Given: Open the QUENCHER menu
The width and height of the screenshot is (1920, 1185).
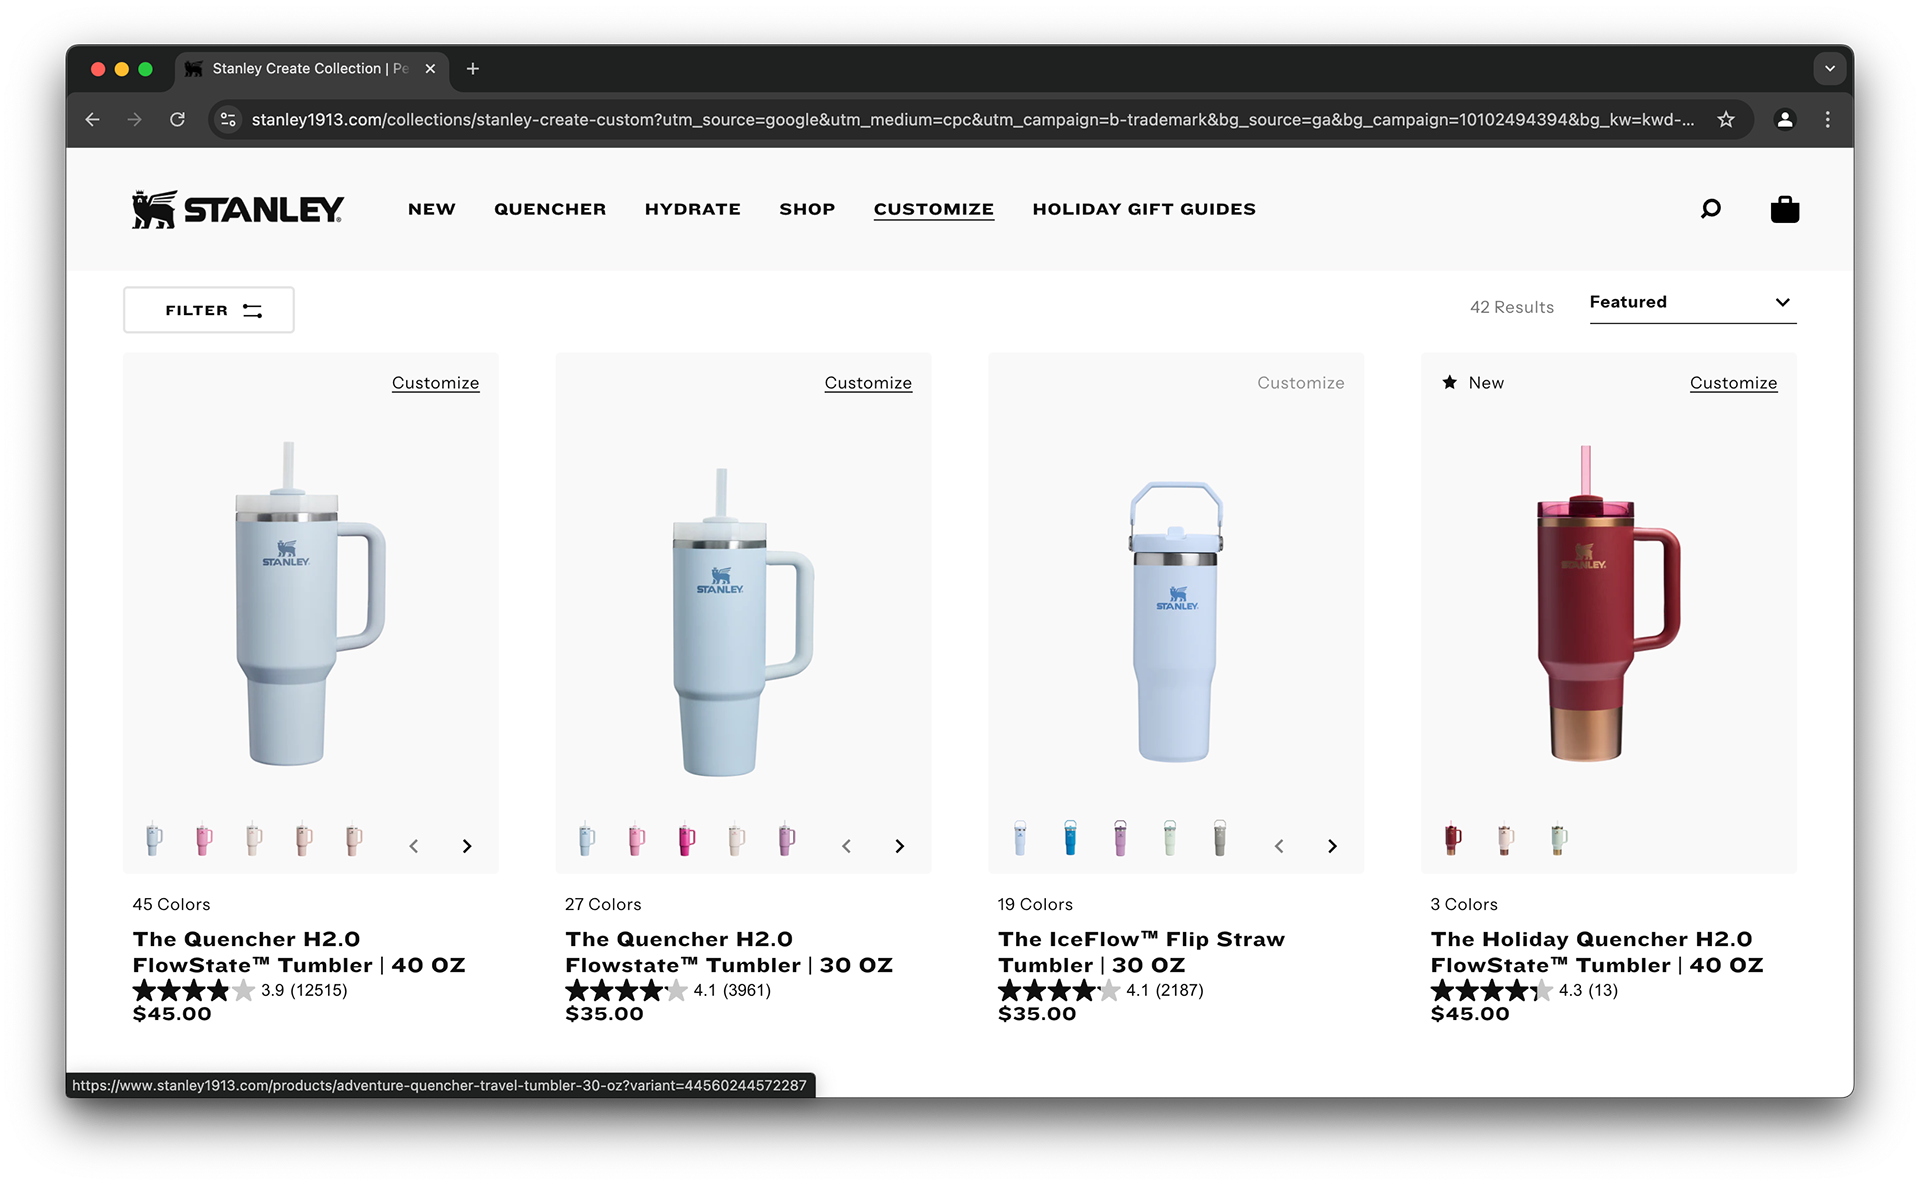Looking at the screenshot, I should [x=550, y=209].
